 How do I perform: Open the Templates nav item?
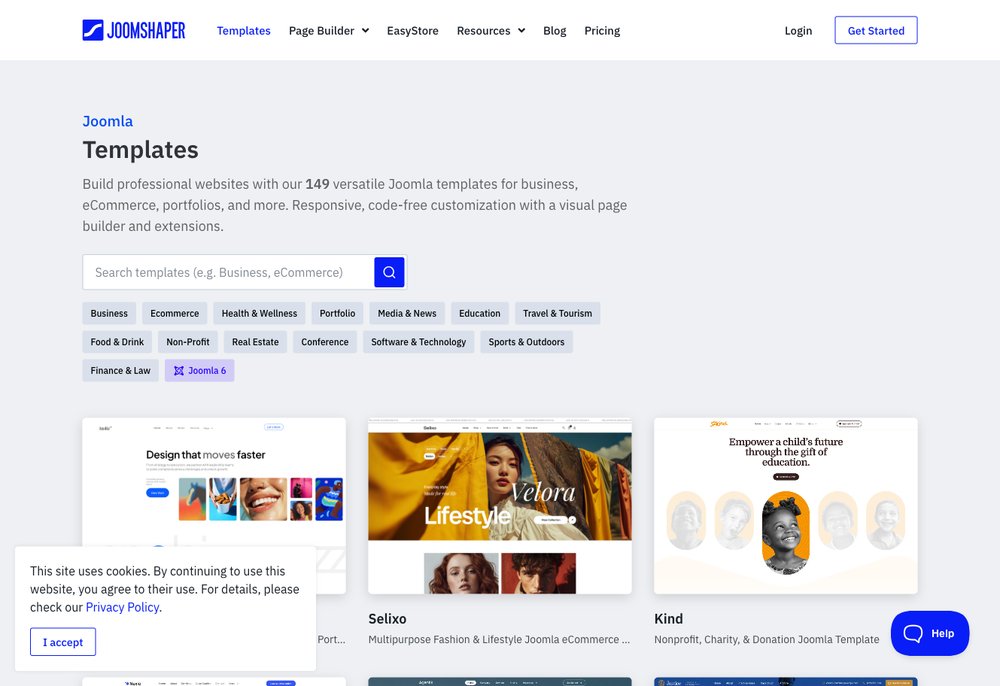[x=244, y=31]
